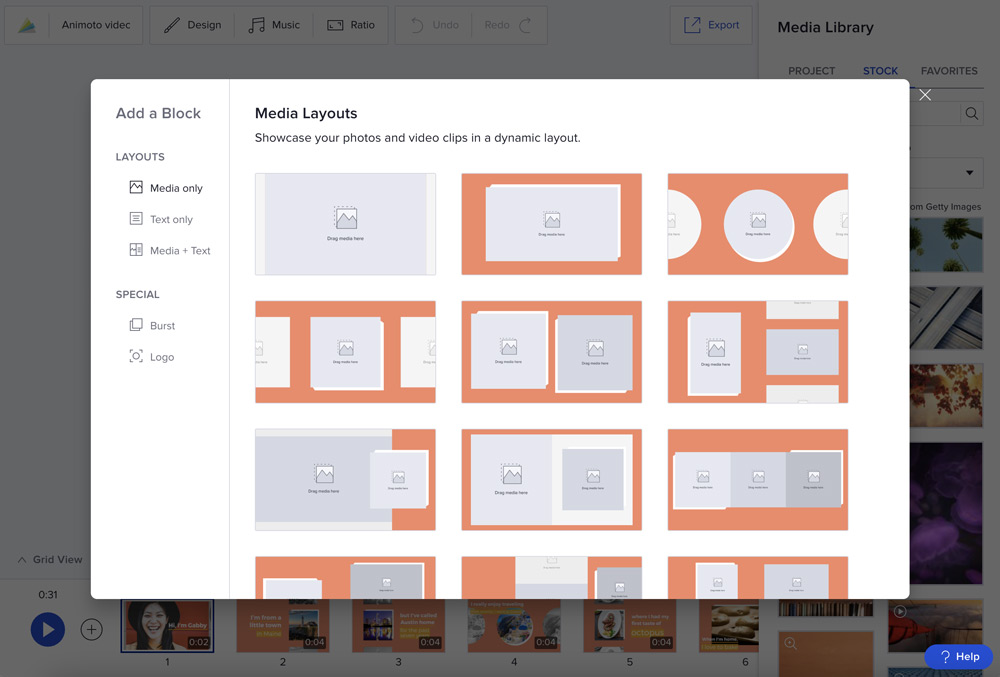The width and height of the screenshot is (1000, 677).
Task: Select the Burst special block
Action: point(152,326)
